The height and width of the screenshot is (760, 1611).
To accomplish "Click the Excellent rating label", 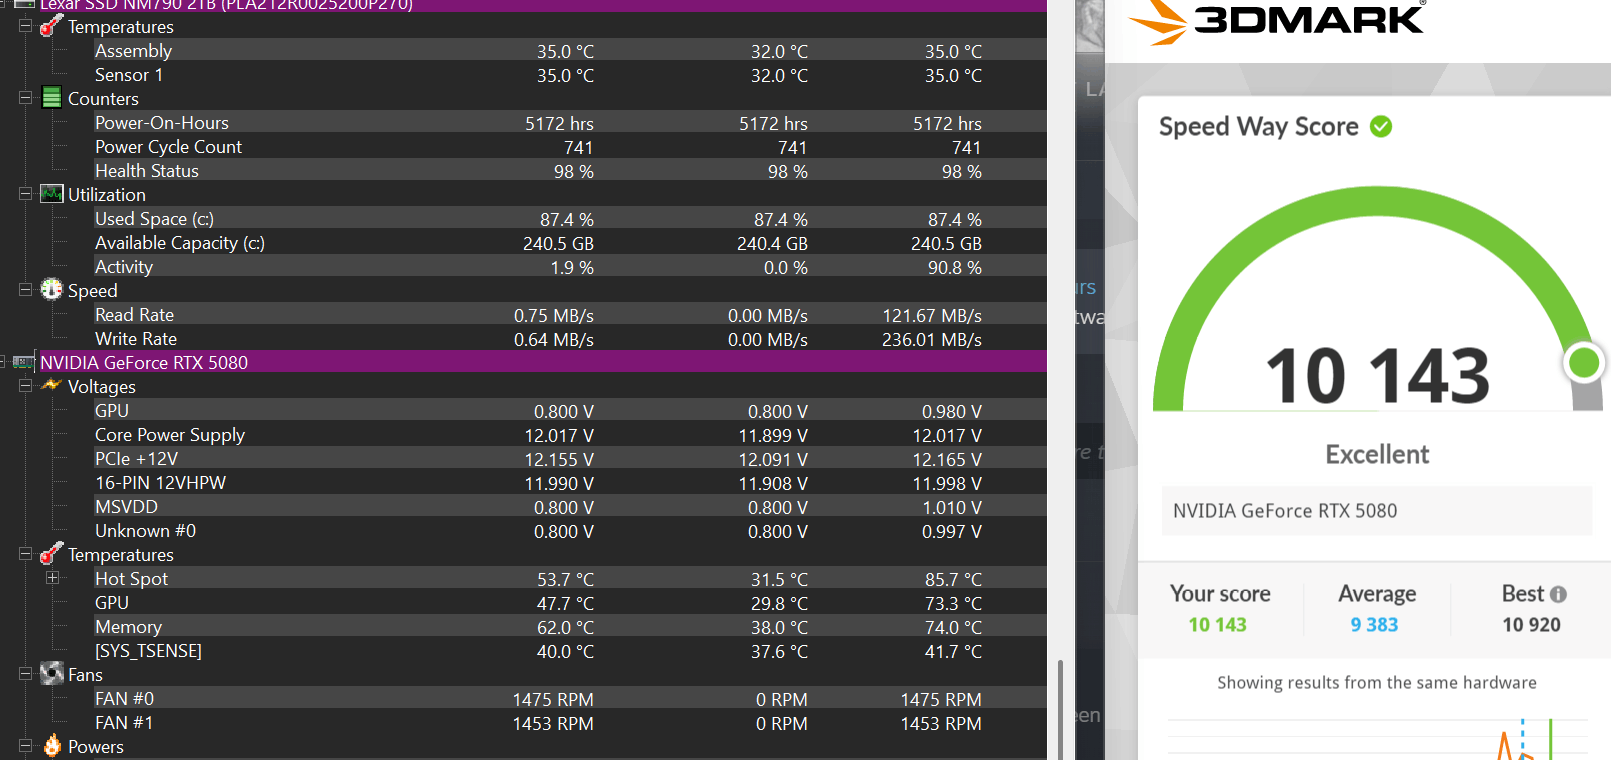I will [x=1377, y=454].
